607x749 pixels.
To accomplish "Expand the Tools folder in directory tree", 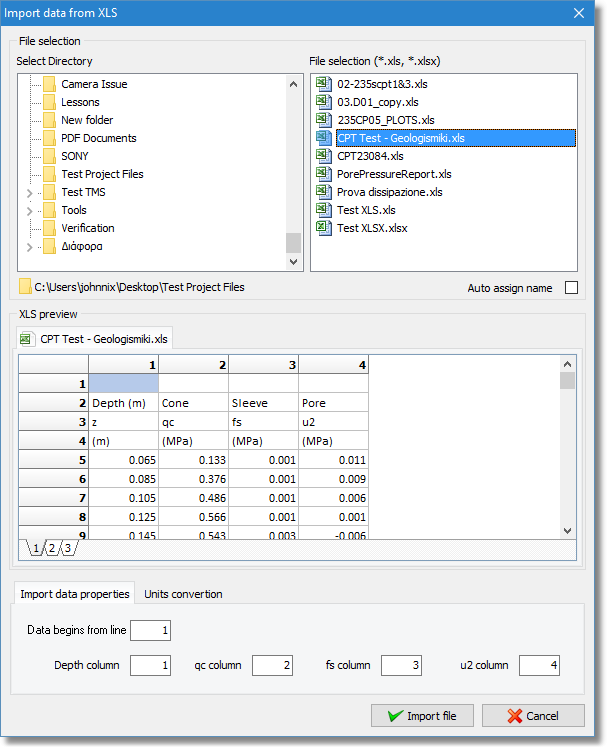I will [x=29, y=210].
